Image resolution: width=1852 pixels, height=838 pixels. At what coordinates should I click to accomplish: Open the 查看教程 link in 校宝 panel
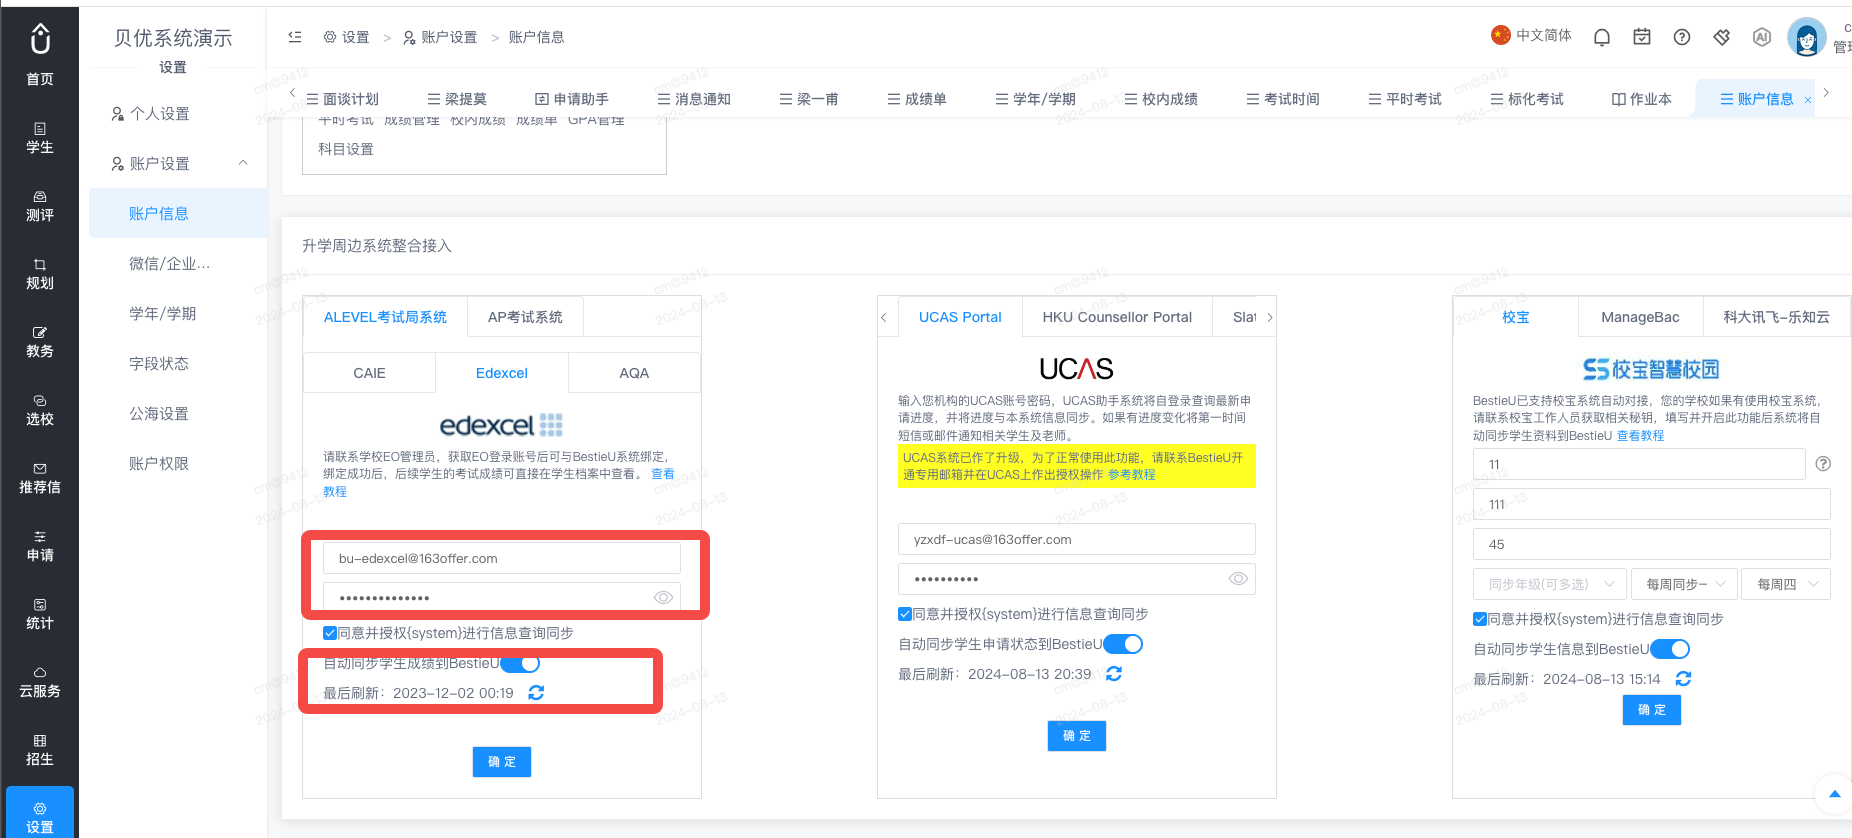[1640, 436]
